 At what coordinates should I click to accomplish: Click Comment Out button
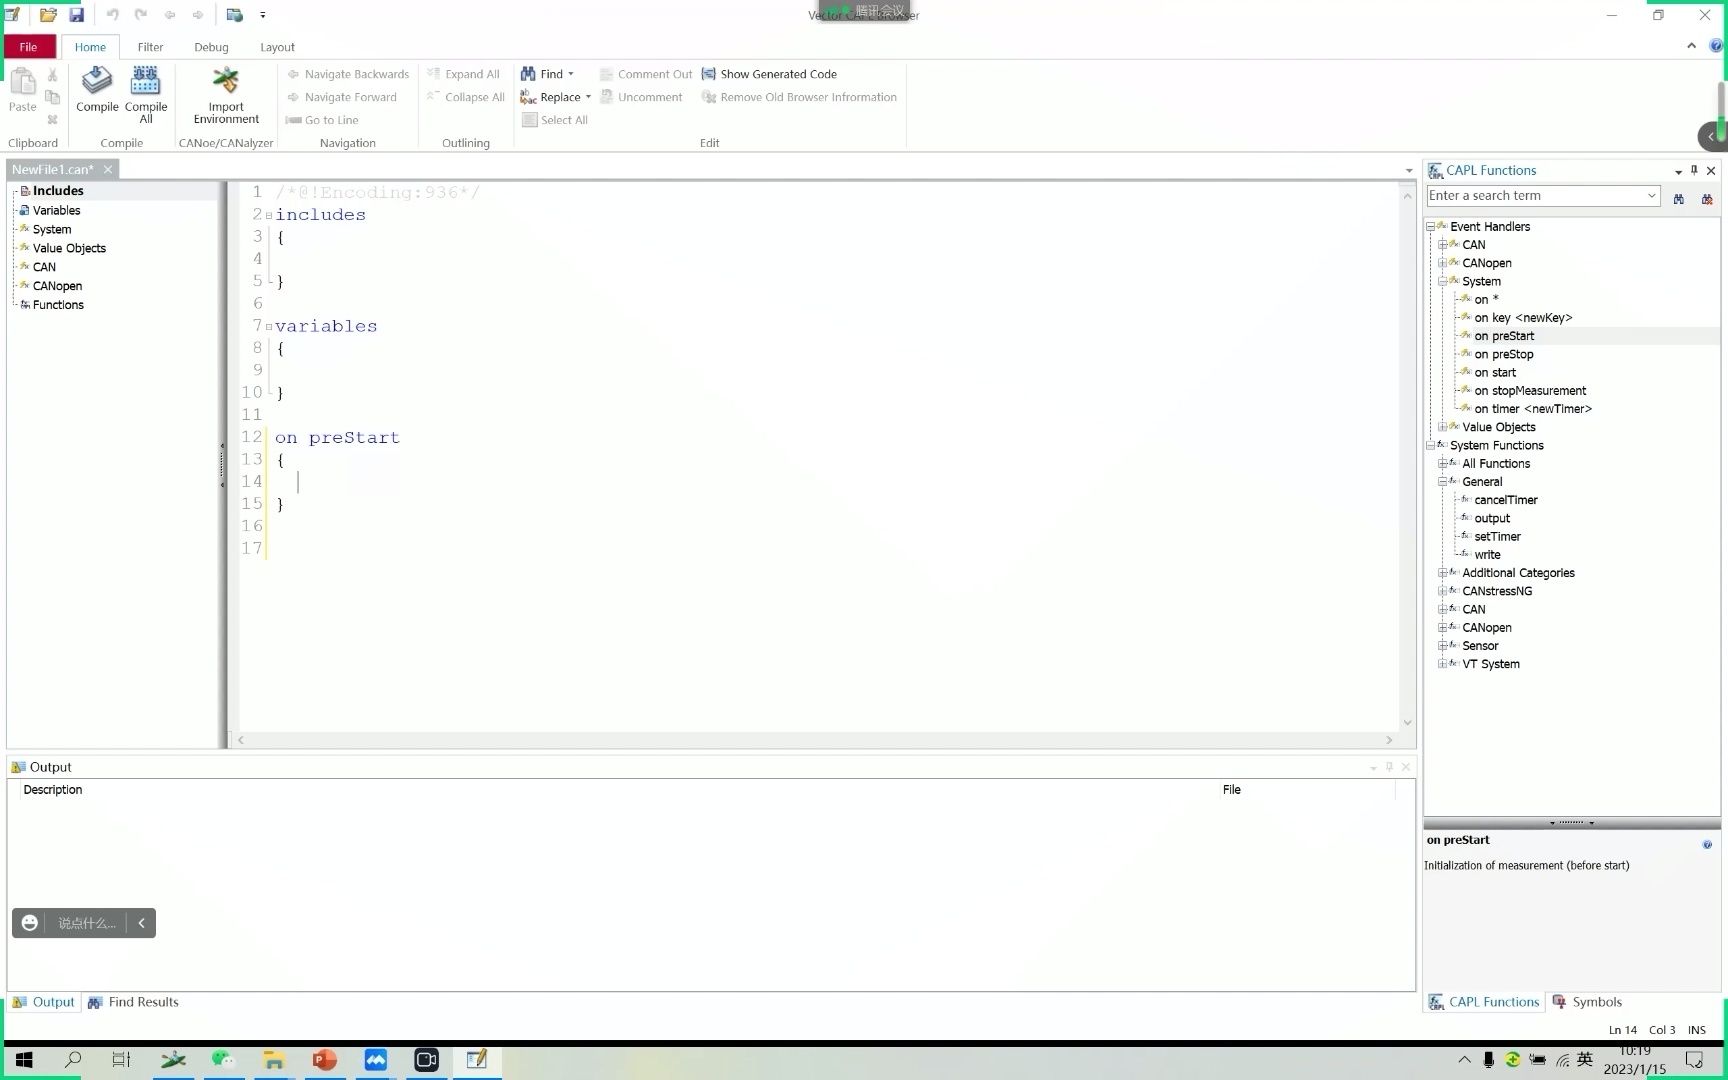(x=646, y=74)
